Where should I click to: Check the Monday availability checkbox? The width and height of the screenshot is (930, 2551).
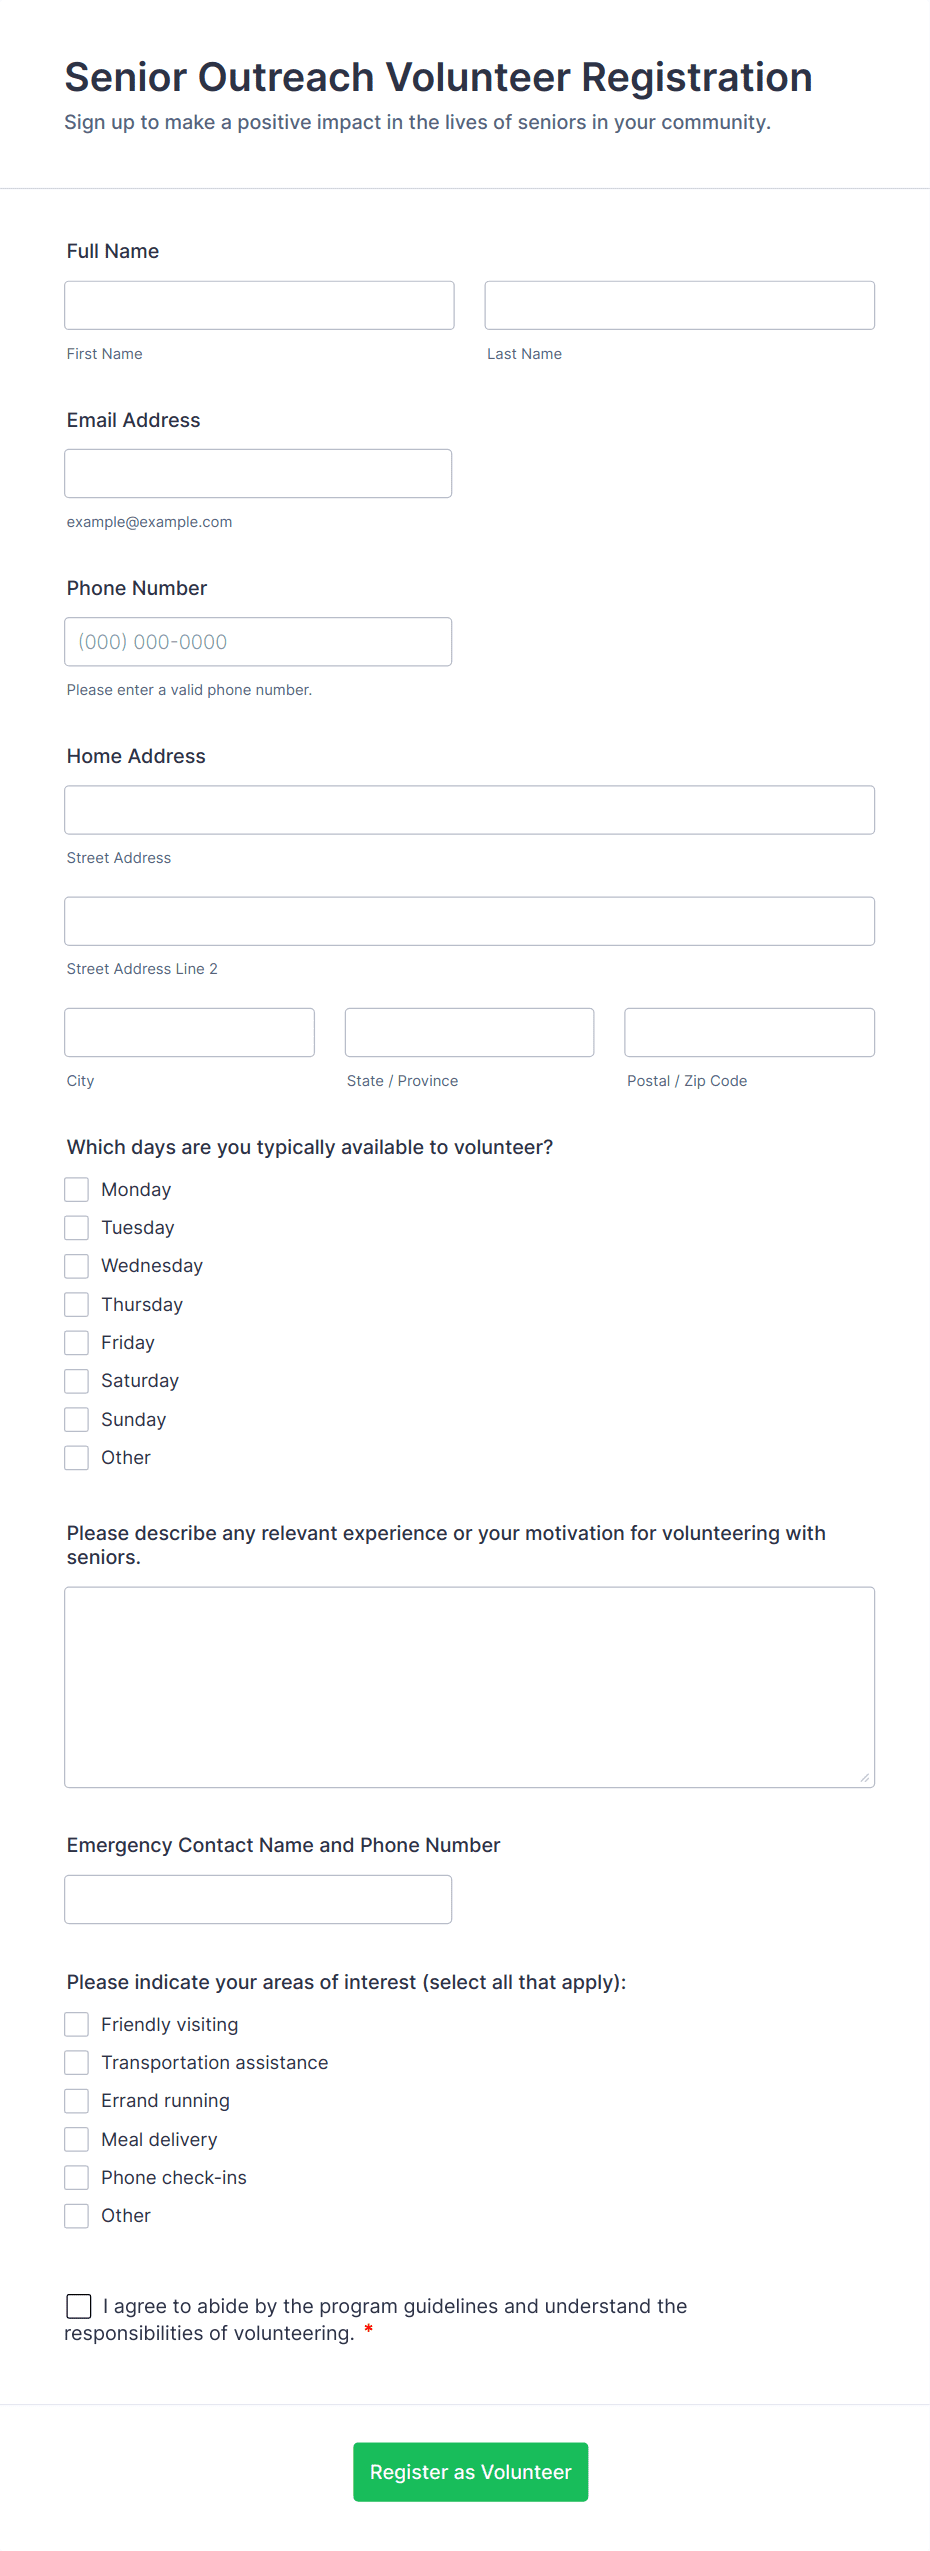click(x=77, y=1189)
